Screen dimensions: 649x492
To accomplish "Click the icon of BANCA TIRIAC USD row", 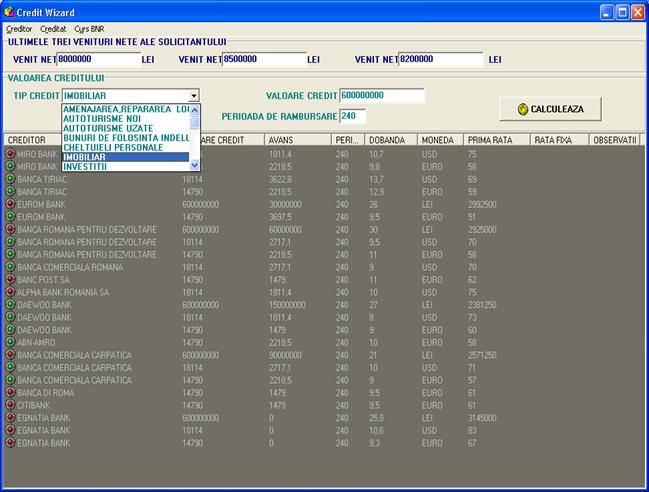I will pyautogui.click(x=10, y=179).
